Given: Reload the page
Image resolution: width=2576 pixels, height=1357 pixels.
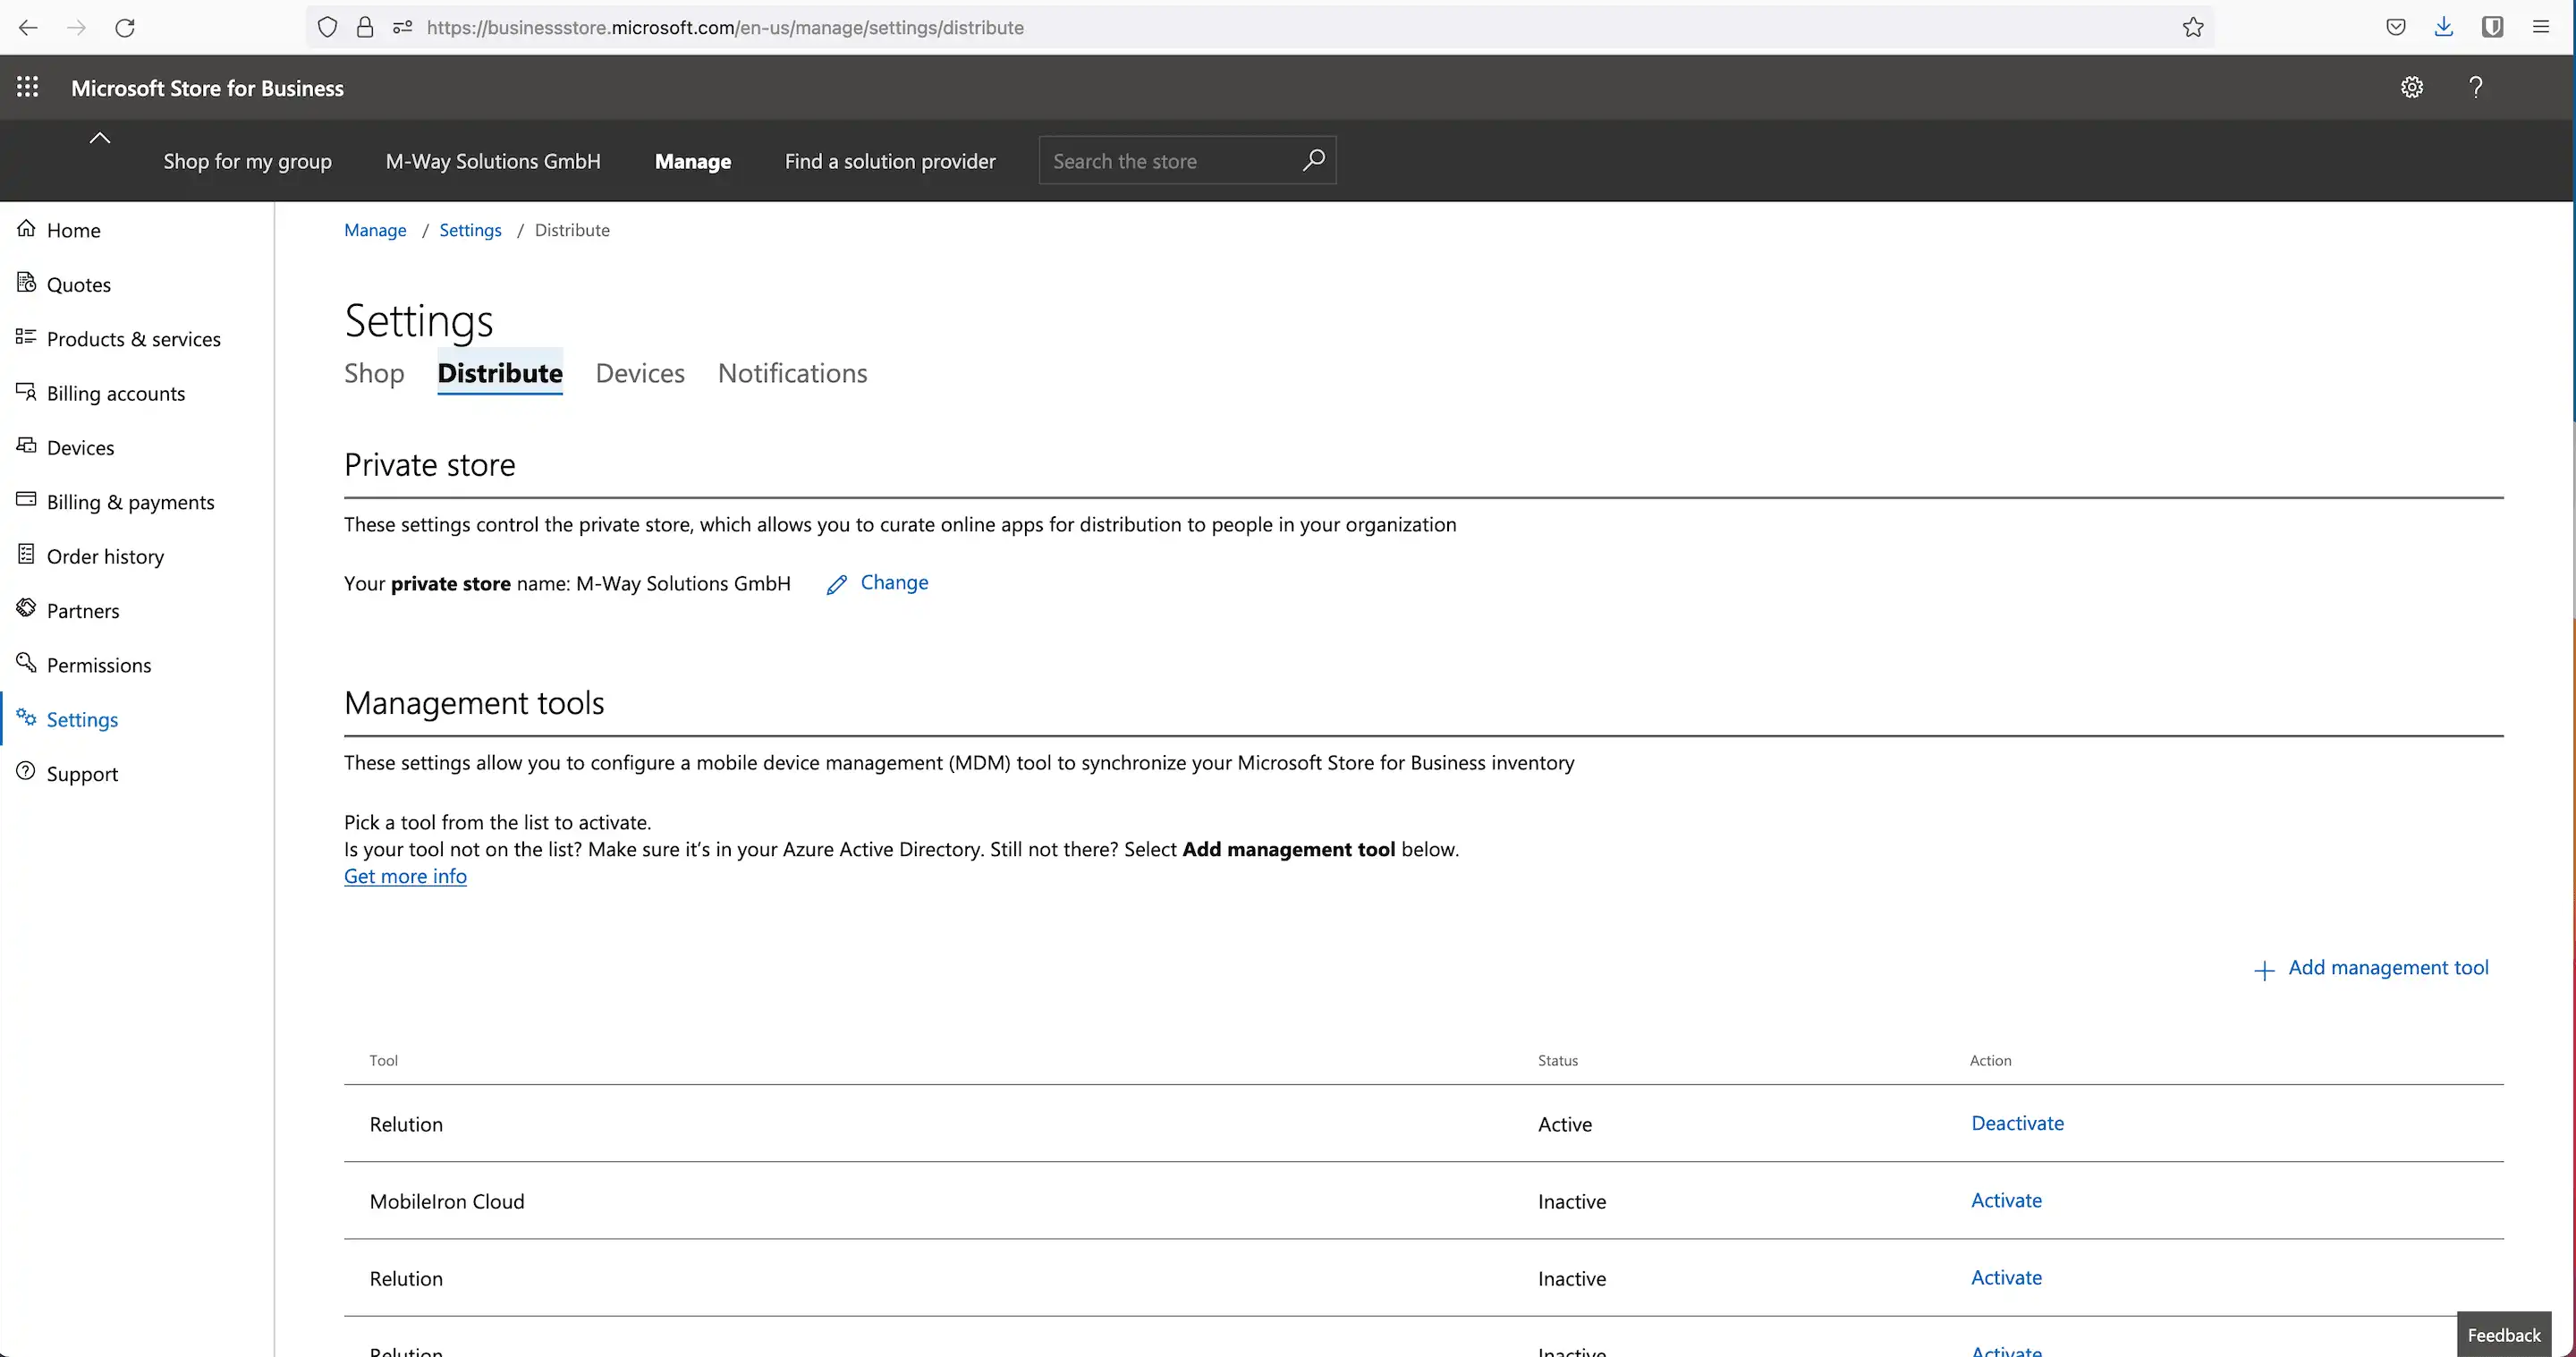Looking at the screenshot, I should pyautogui.click(x=125, y=27).
